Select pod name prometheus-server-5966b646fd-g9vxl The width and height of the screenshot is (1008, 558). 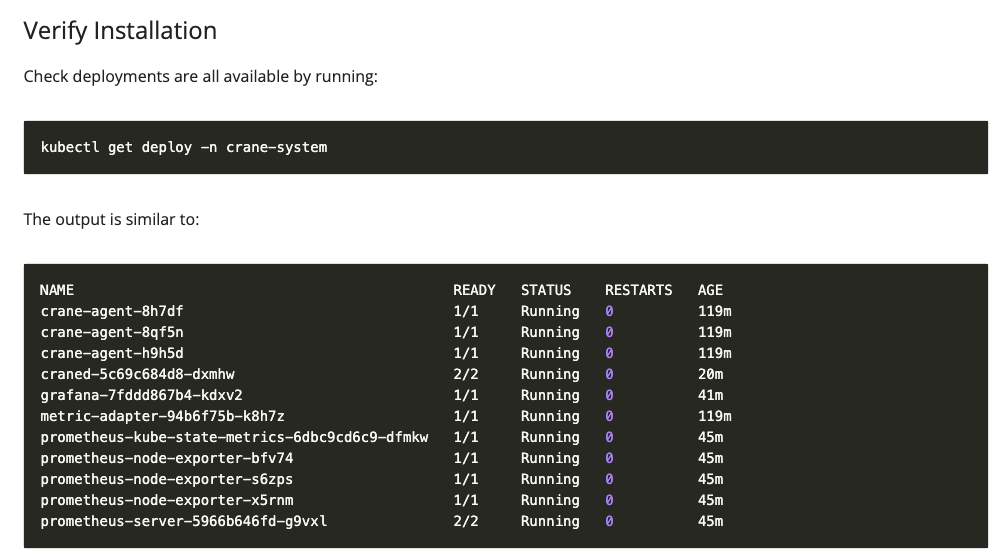coord(184,521)
